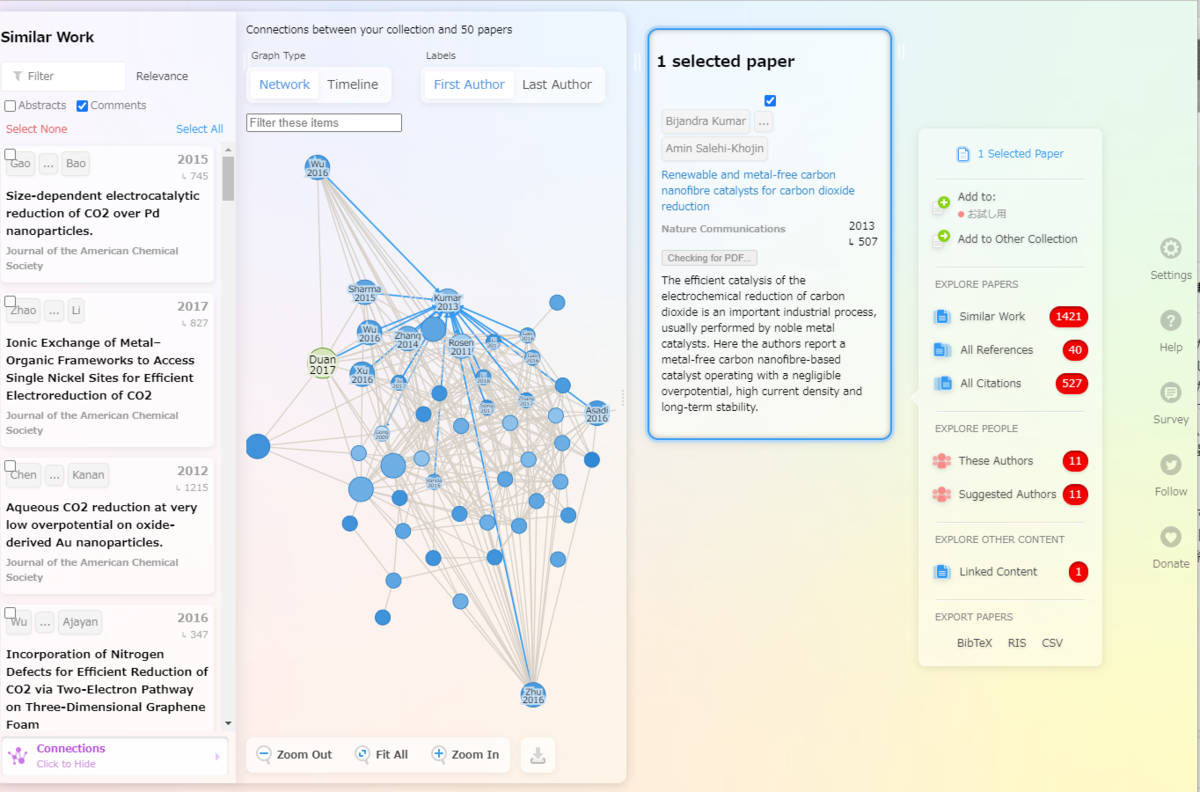Select the Sharma 2015 node
Image resolution: width=1200 pixels, height=792 pixels.
[x=365, y=293]
